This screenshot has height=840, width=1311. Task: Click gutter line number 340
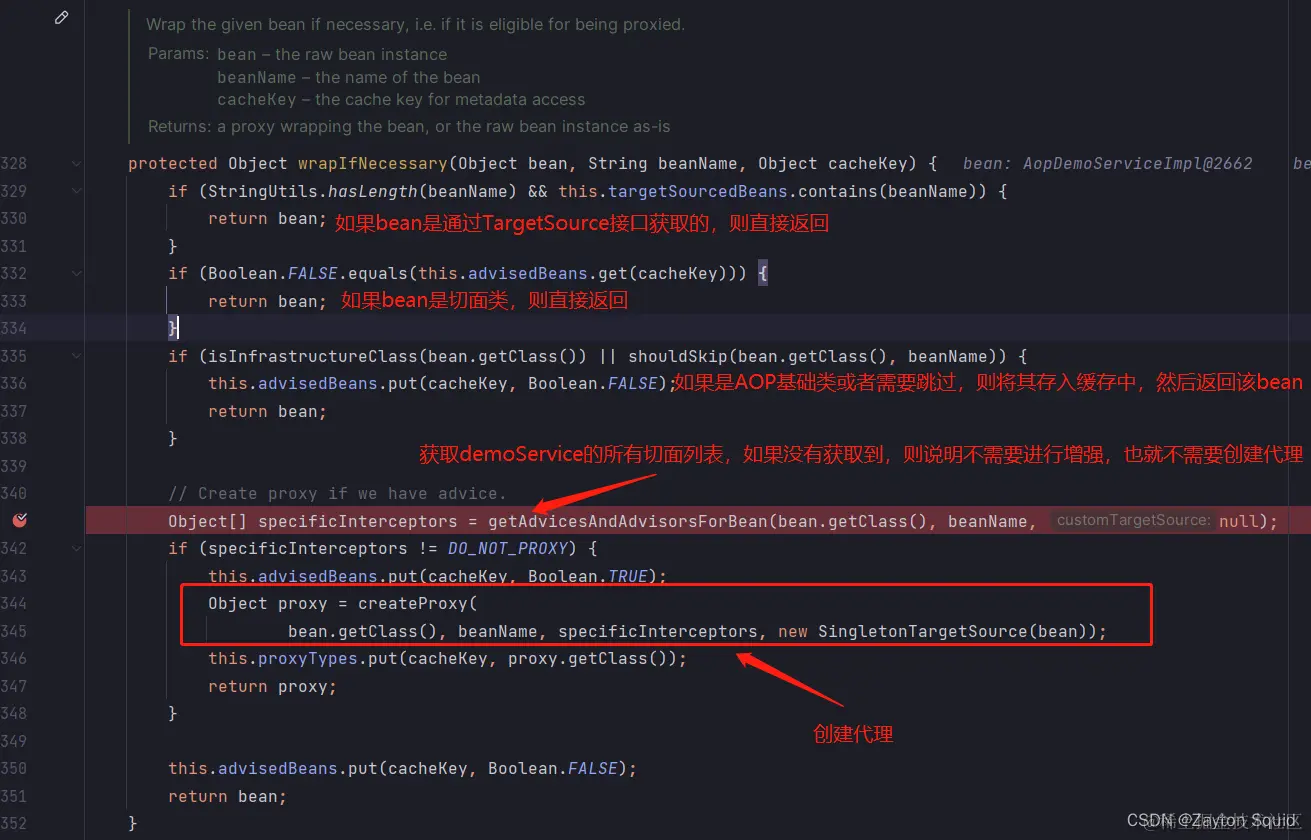[14, 493]
